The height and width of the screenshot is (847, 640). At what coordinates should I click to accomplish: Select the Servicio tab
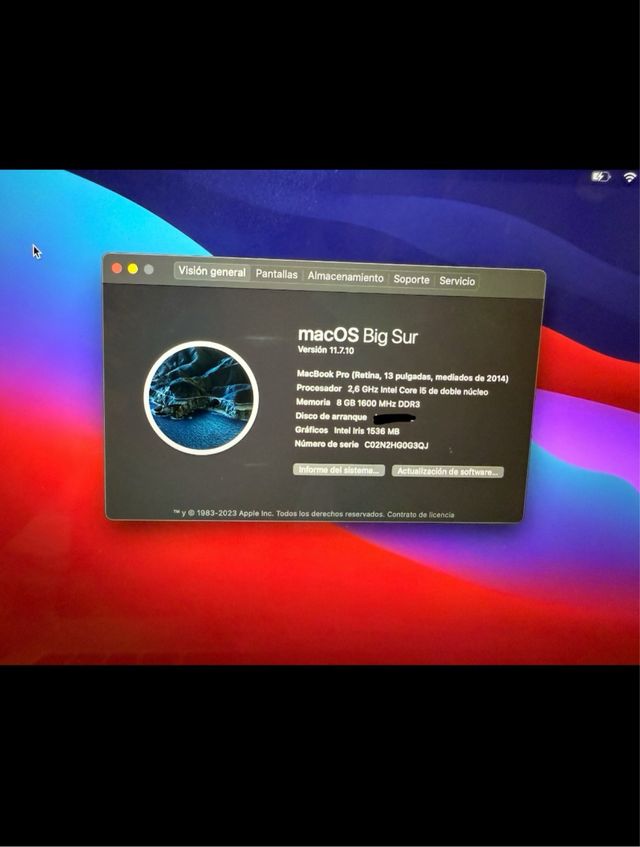tap(457, 281)
